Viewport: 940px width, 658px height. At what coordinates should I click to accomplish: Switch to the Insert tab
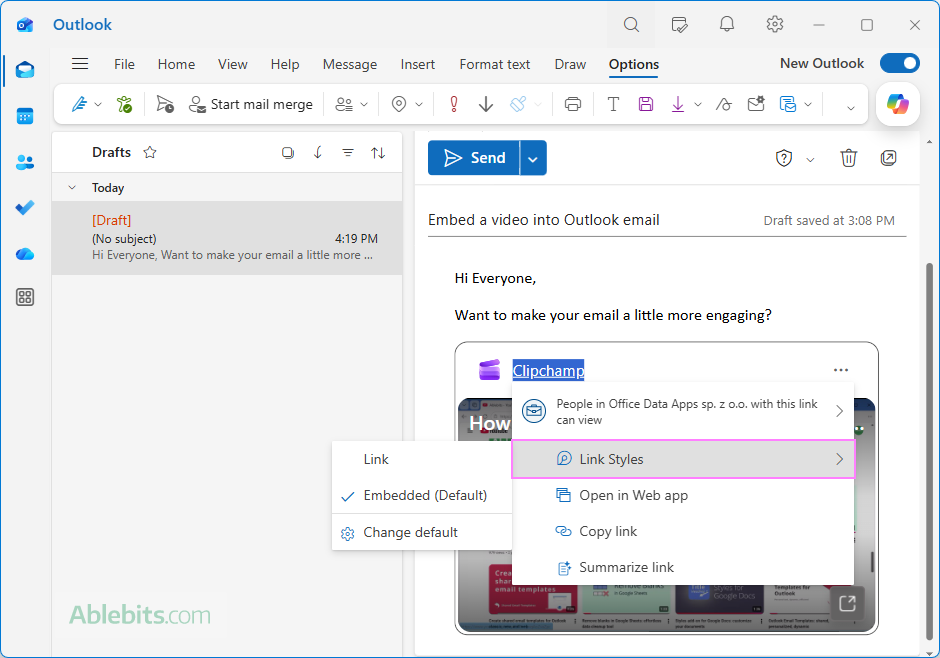click(418, 64)
